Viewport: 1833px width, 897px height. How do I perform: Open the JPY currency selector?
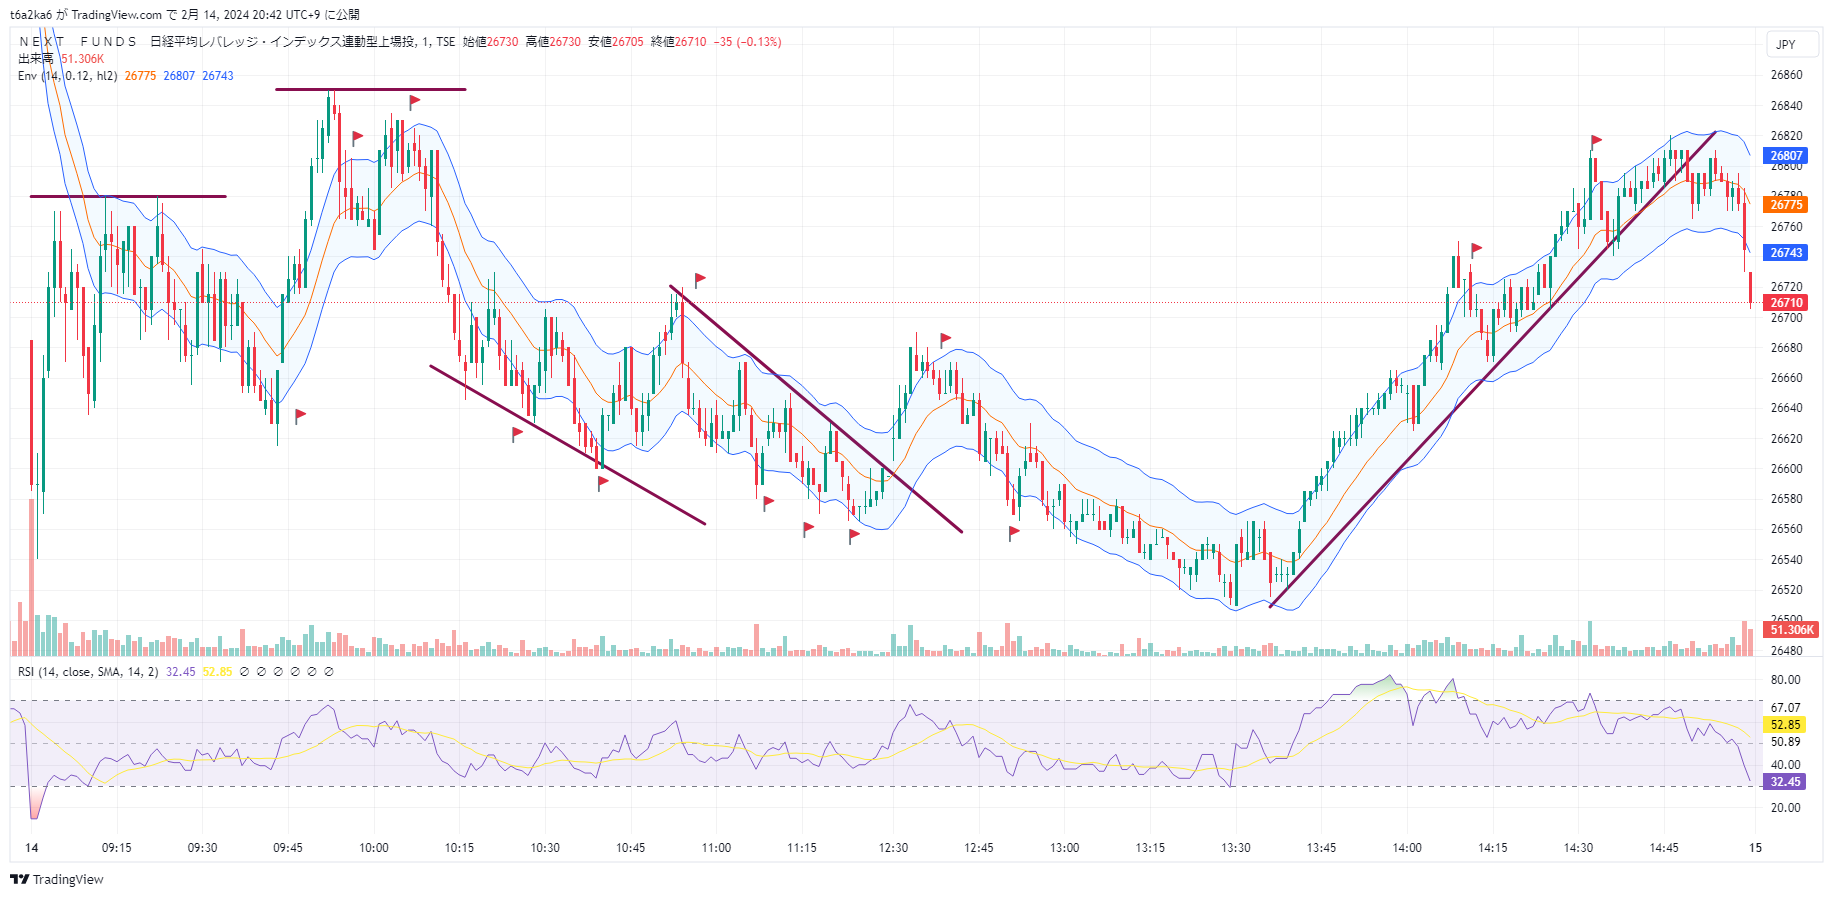(1786, 44)
